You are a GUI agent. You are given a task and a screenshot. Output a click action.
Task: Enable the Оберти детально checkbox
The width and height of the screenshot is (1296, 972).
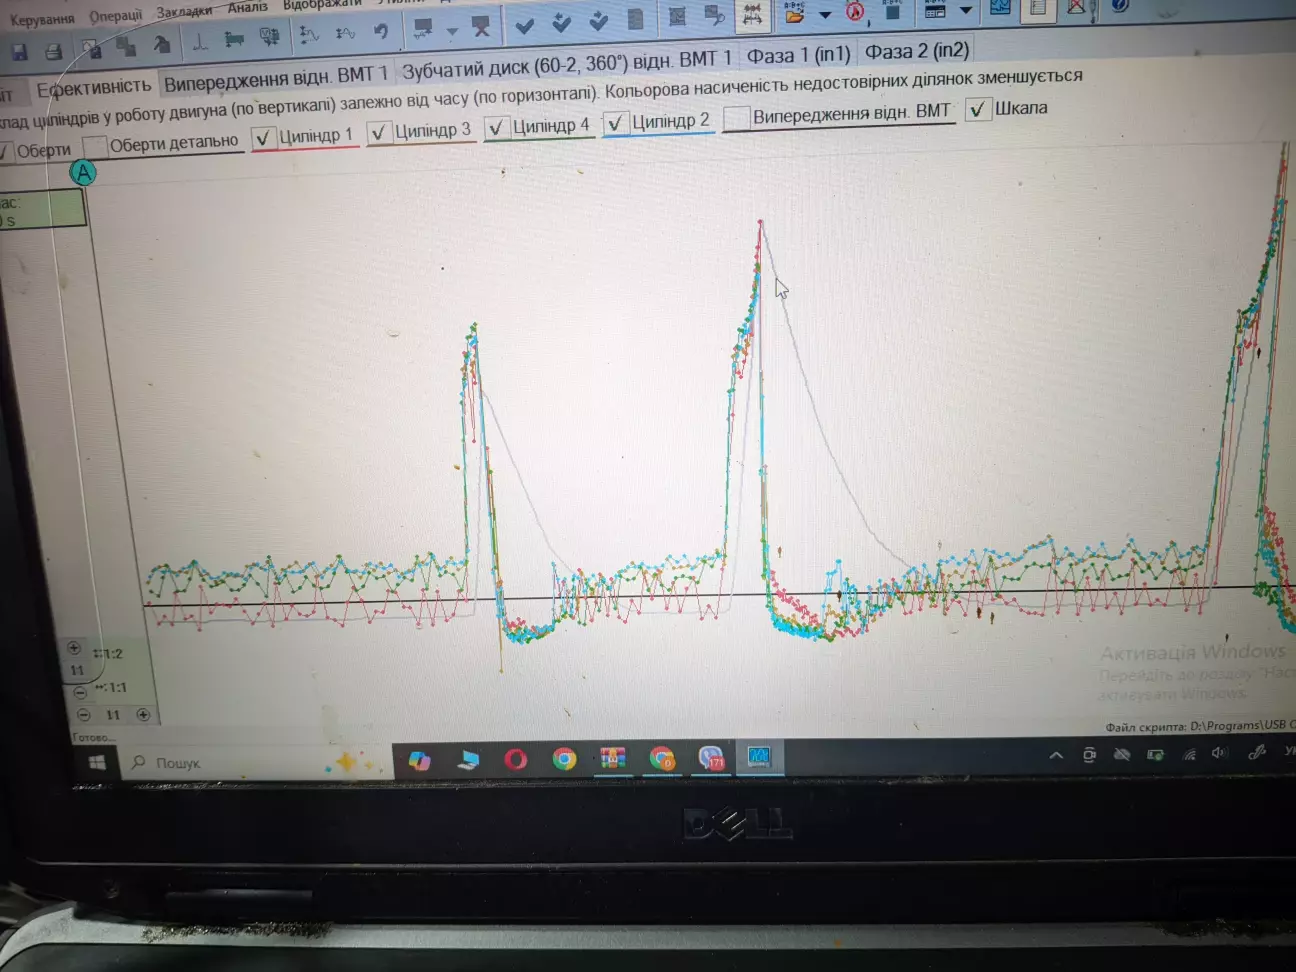[x=95, y=146]
